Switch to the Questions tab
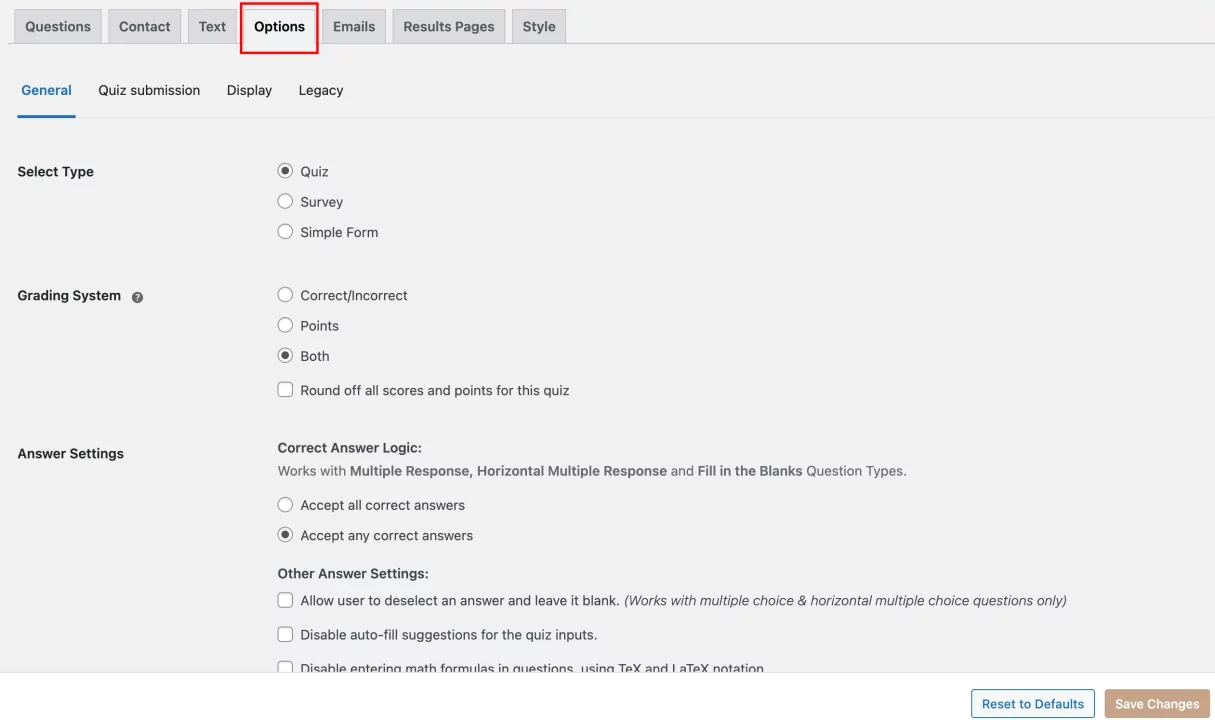The width and height of the screenshot is (1215, 720). pos(57,26)
